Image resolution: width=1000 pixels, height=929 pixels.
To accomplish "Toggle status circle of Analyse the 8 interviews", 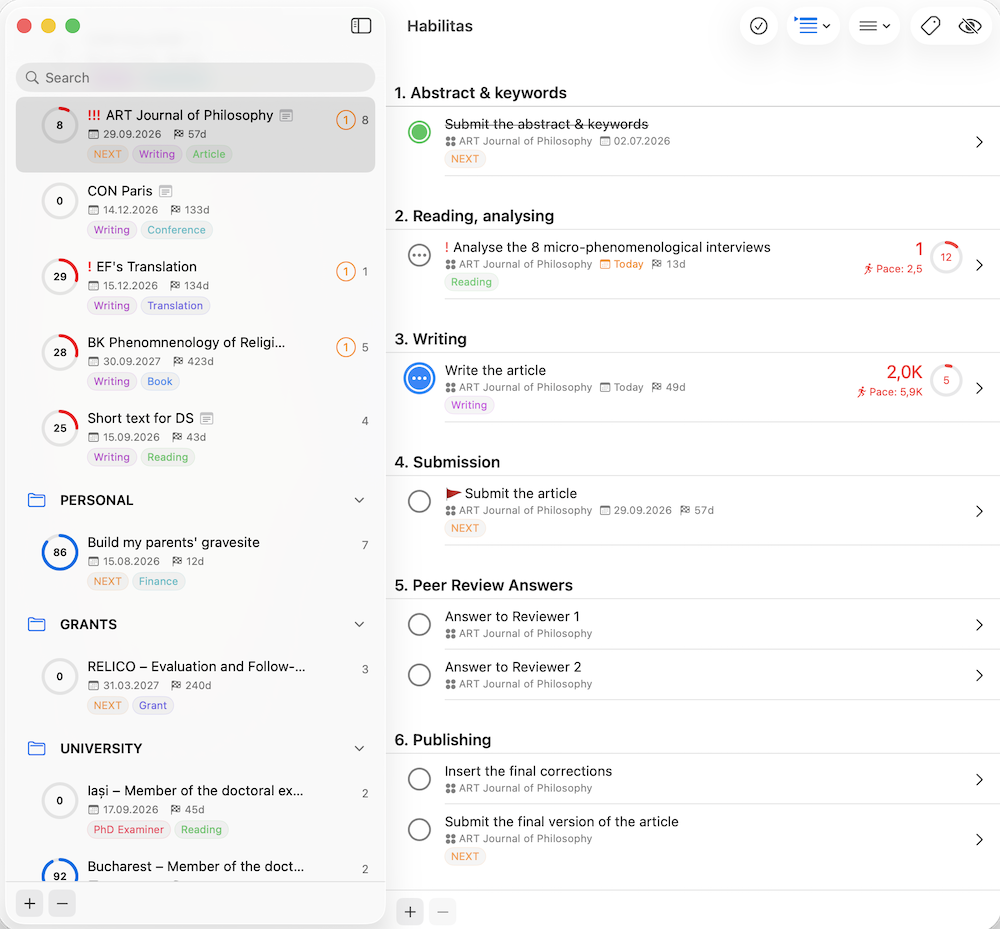I will (x=419, y=256).
